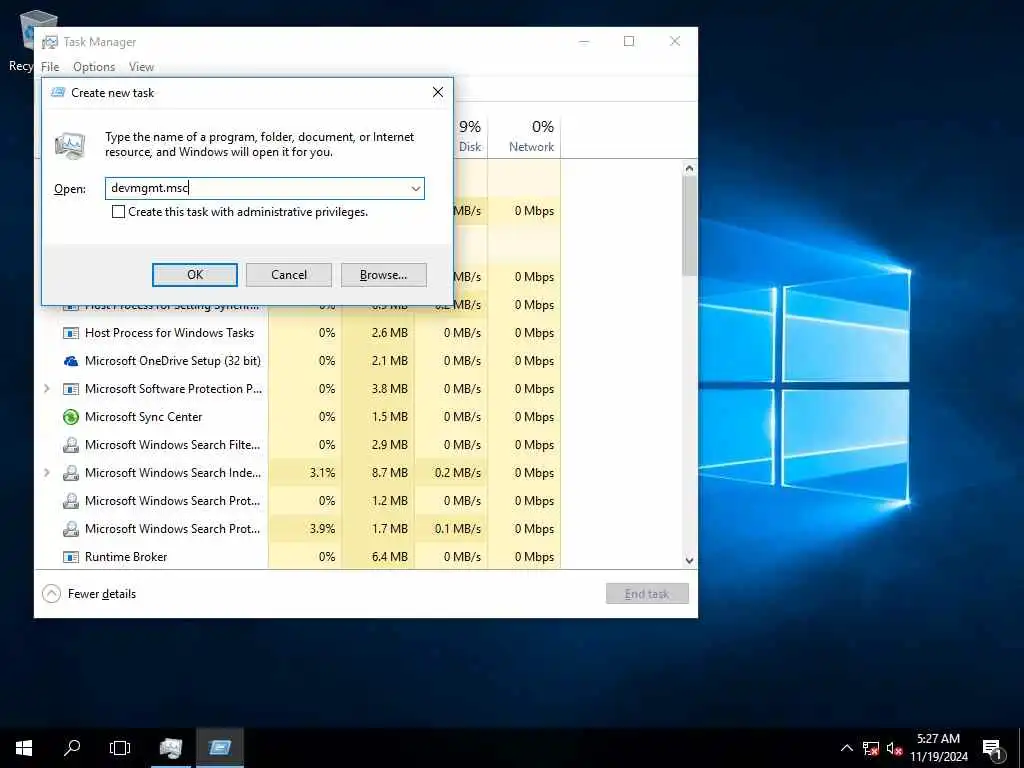1024x768 pixels.
Task: Click OK in Create new task dialog
Action: (x=195, y=275)
